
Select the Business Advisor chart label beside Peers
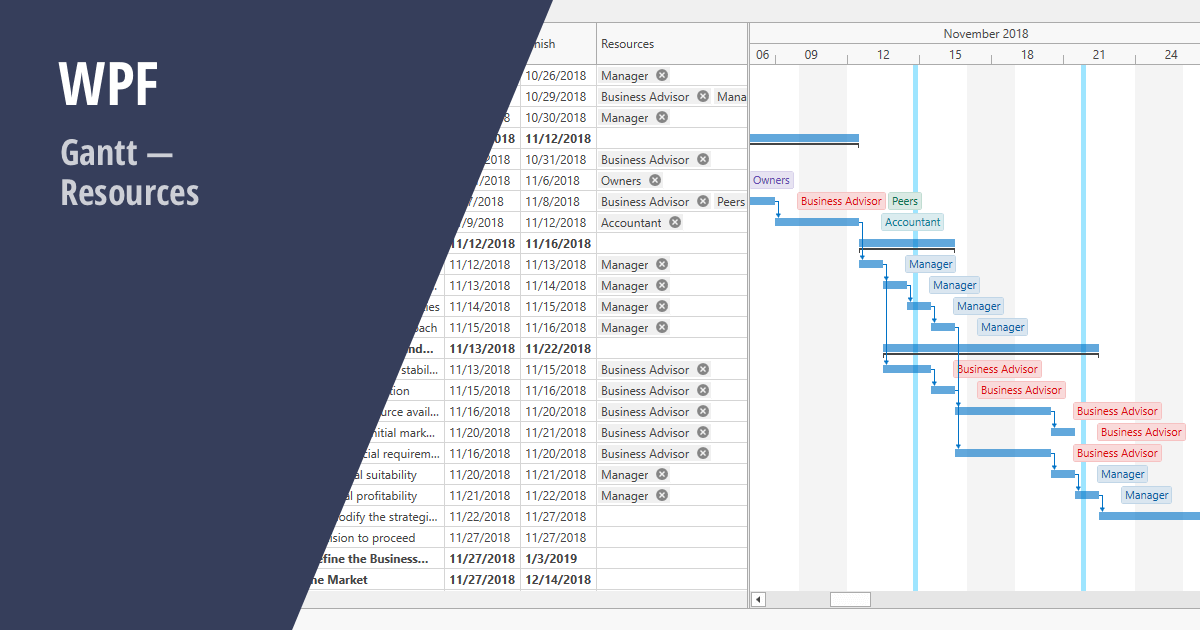click(x=841, y=201)
